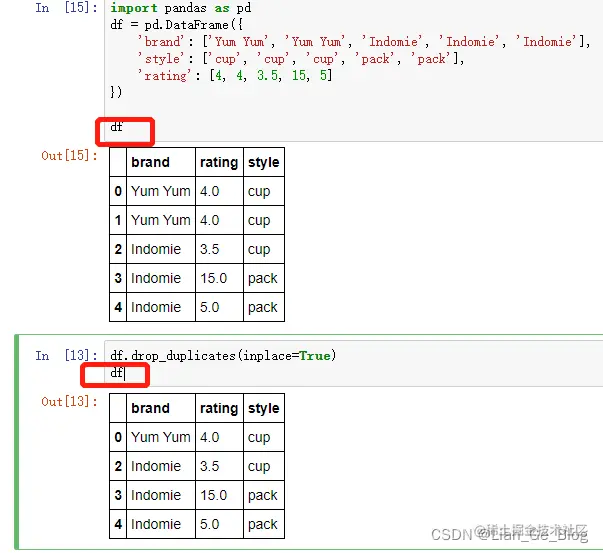
Task: Click the 'df' line ending cell 15
Action: [117, 127]
